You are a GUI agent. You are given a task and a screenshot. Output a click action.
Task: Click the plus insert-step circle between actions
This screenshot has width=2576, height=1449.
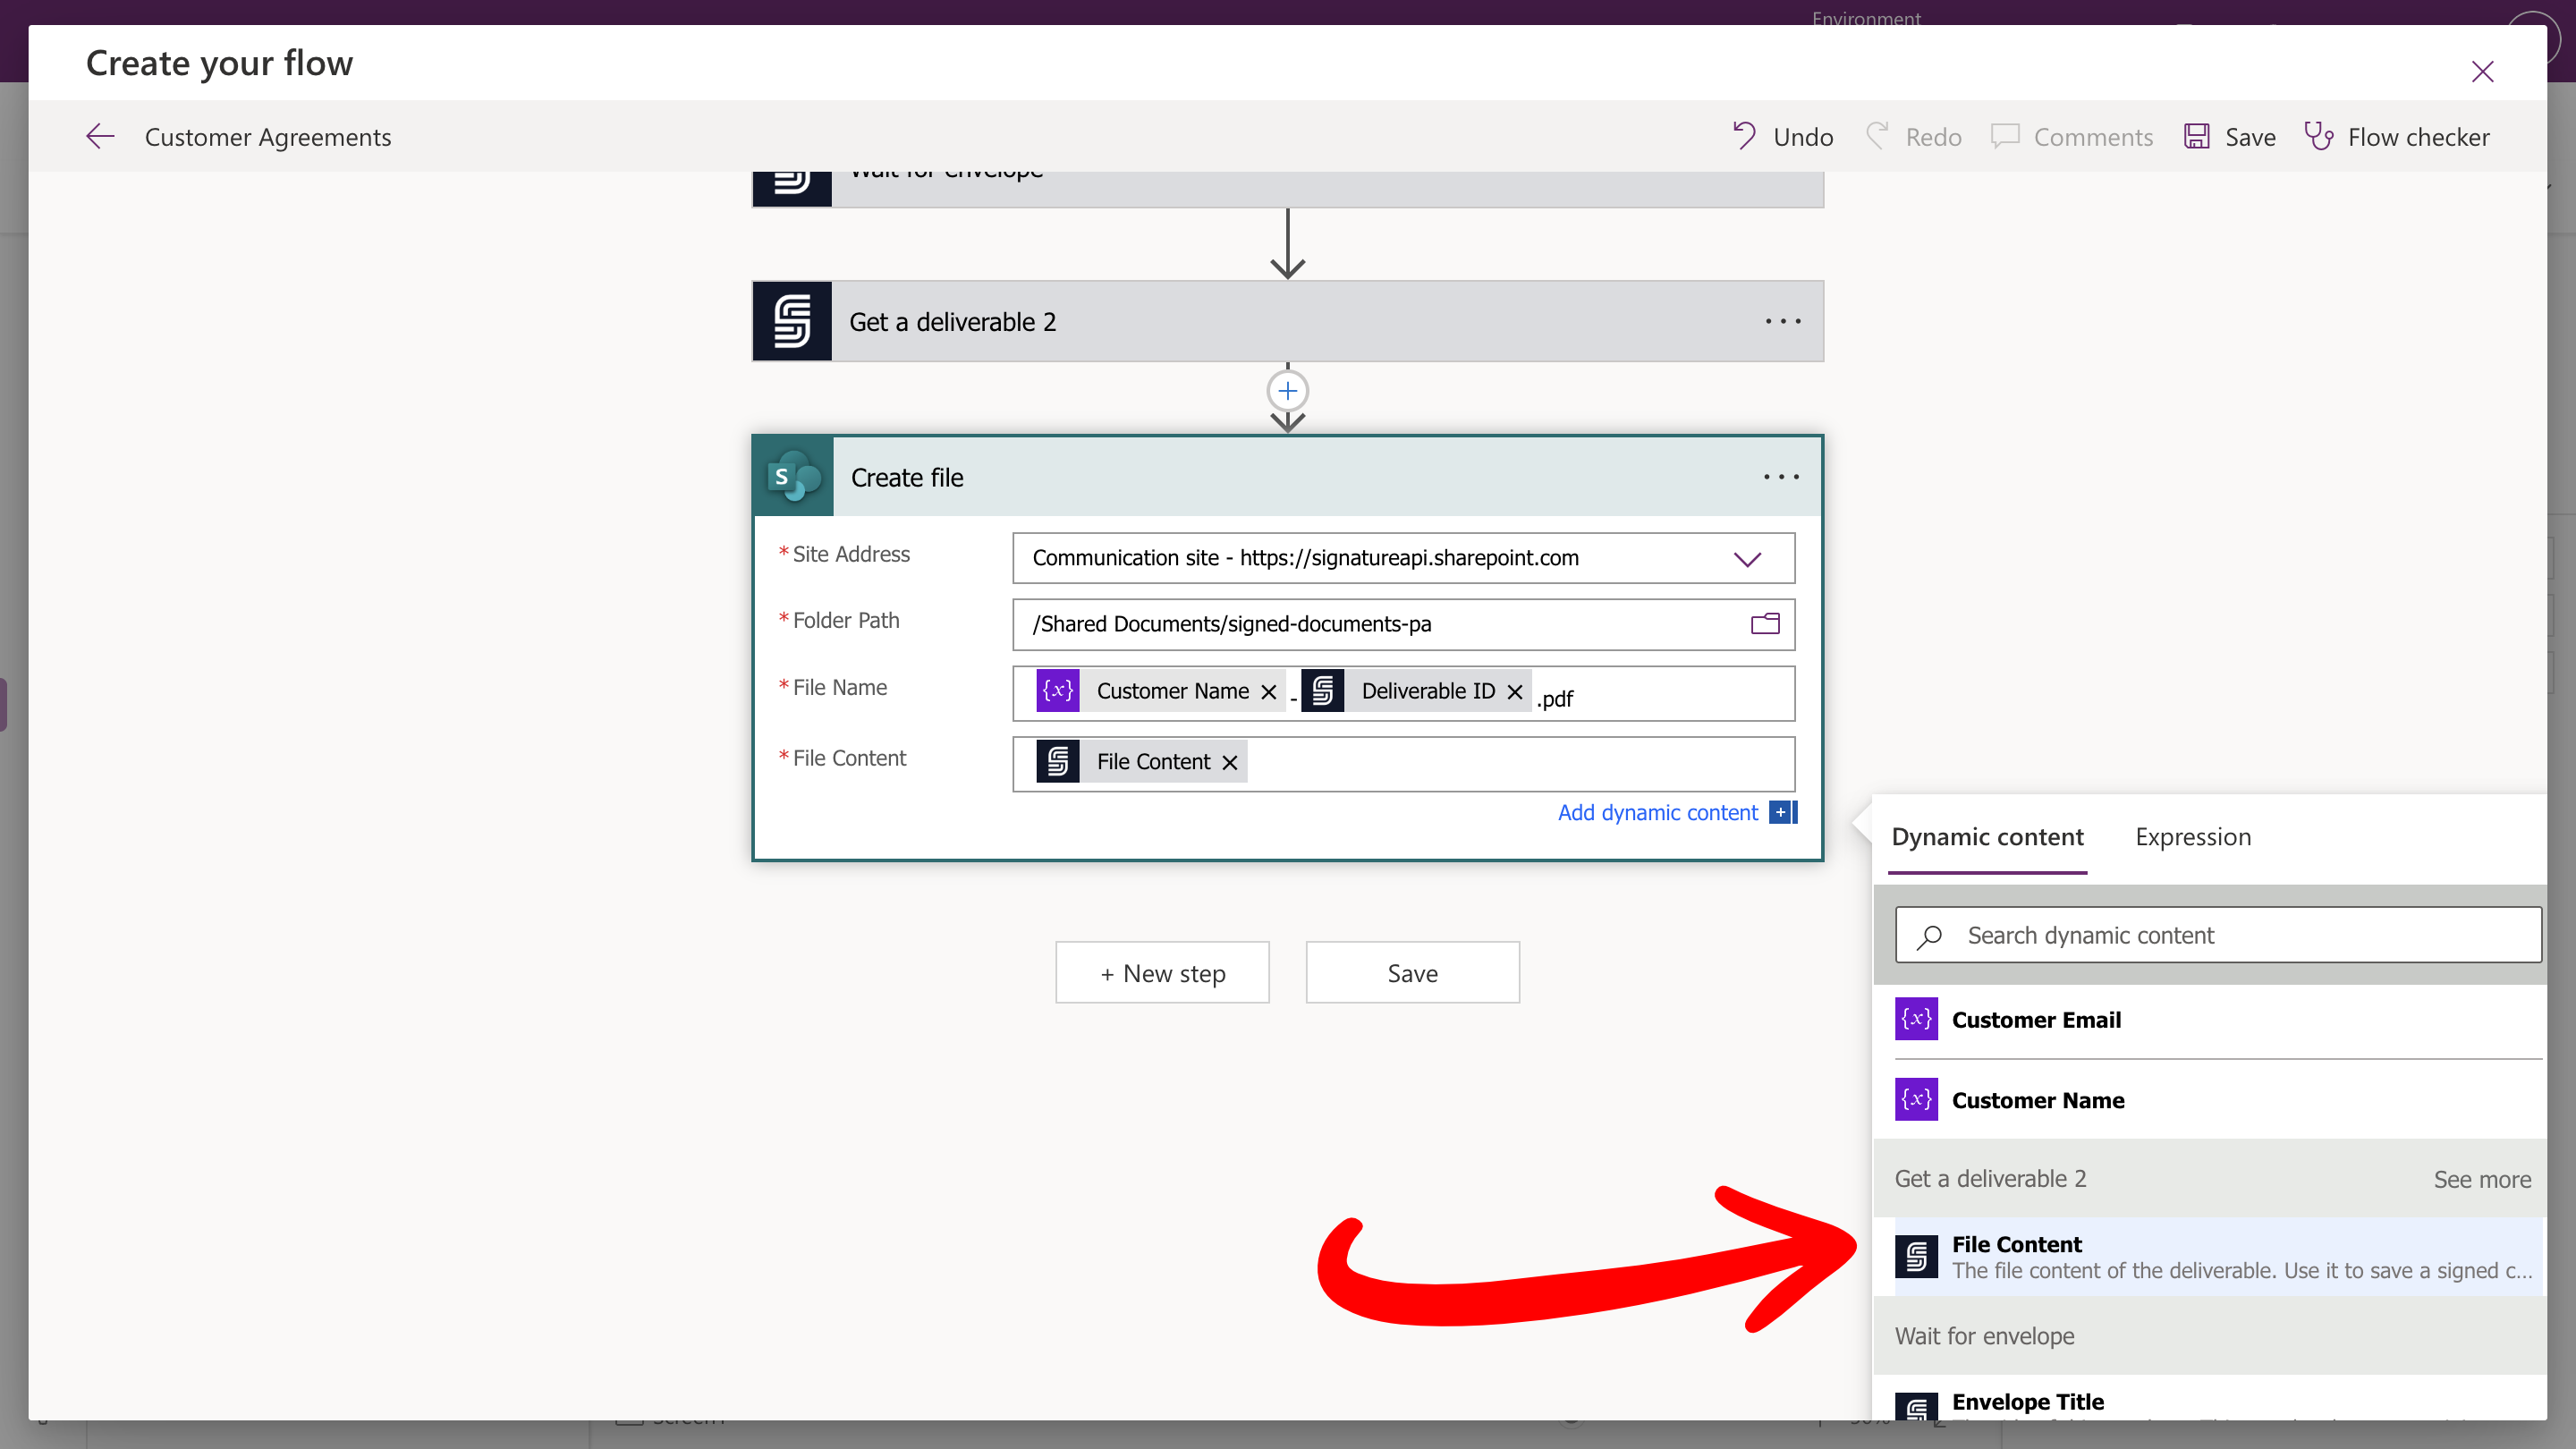coord(1287,391)
